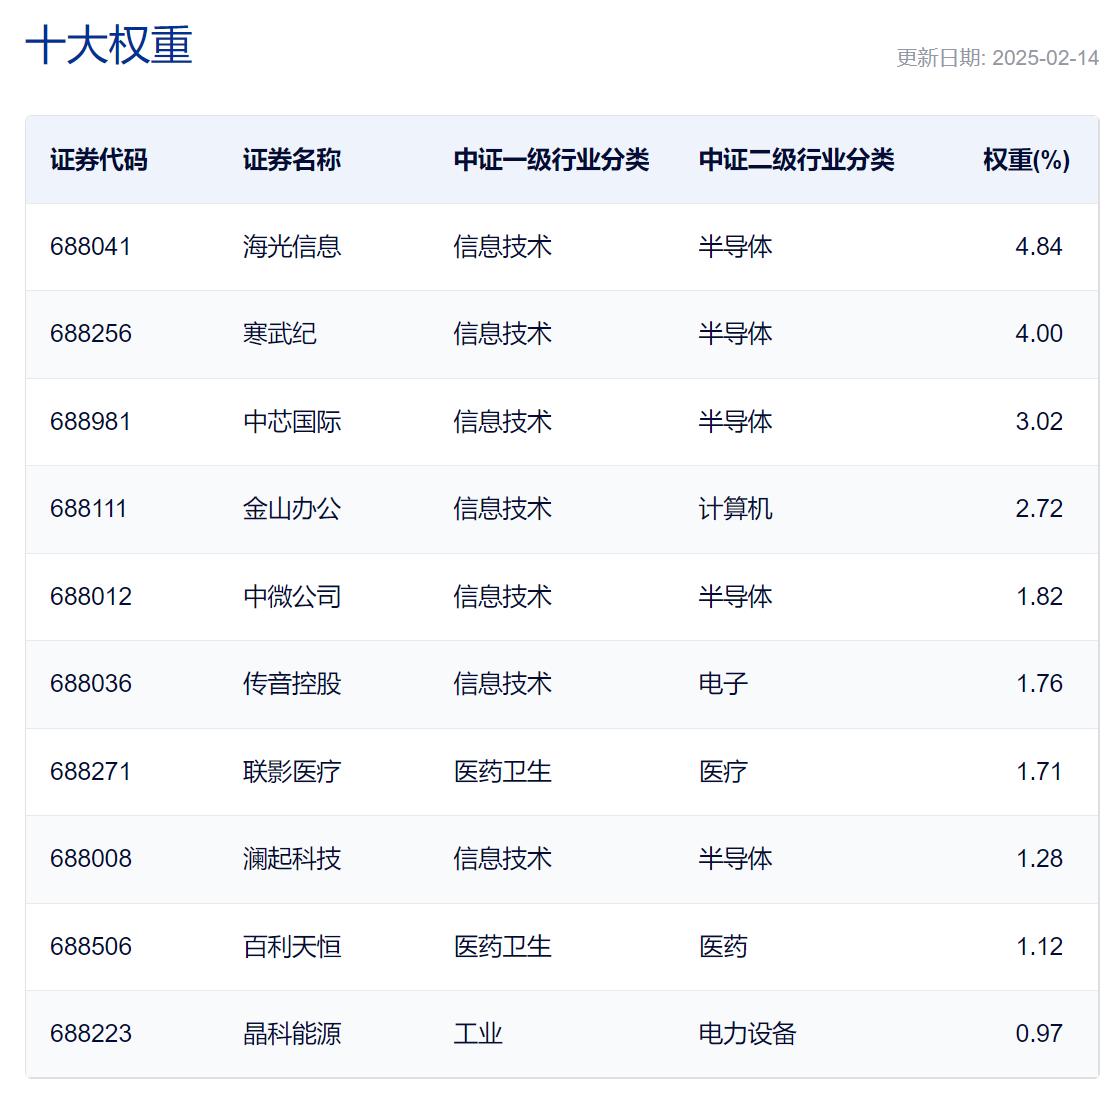The image size is (1116, 1095).
Task: Select the 中证一级行业分类 column header
Action: [552, 159]
